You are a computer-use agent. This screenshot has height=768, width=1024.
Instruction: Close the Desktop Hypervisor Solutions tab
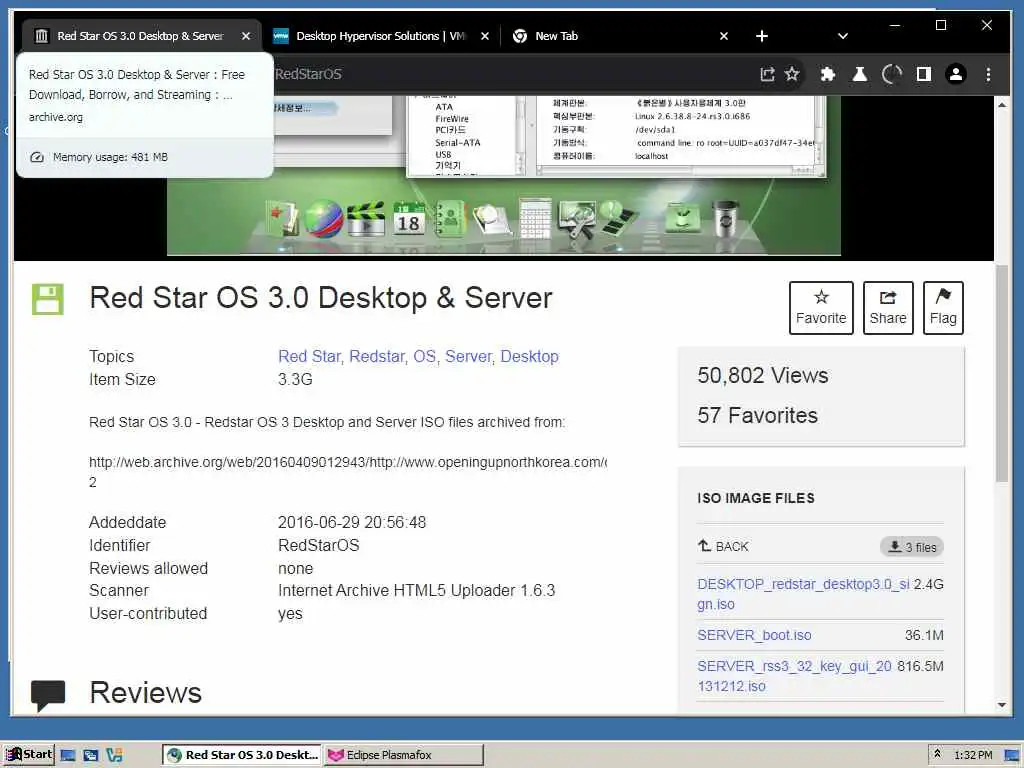(x=485, y=36)
